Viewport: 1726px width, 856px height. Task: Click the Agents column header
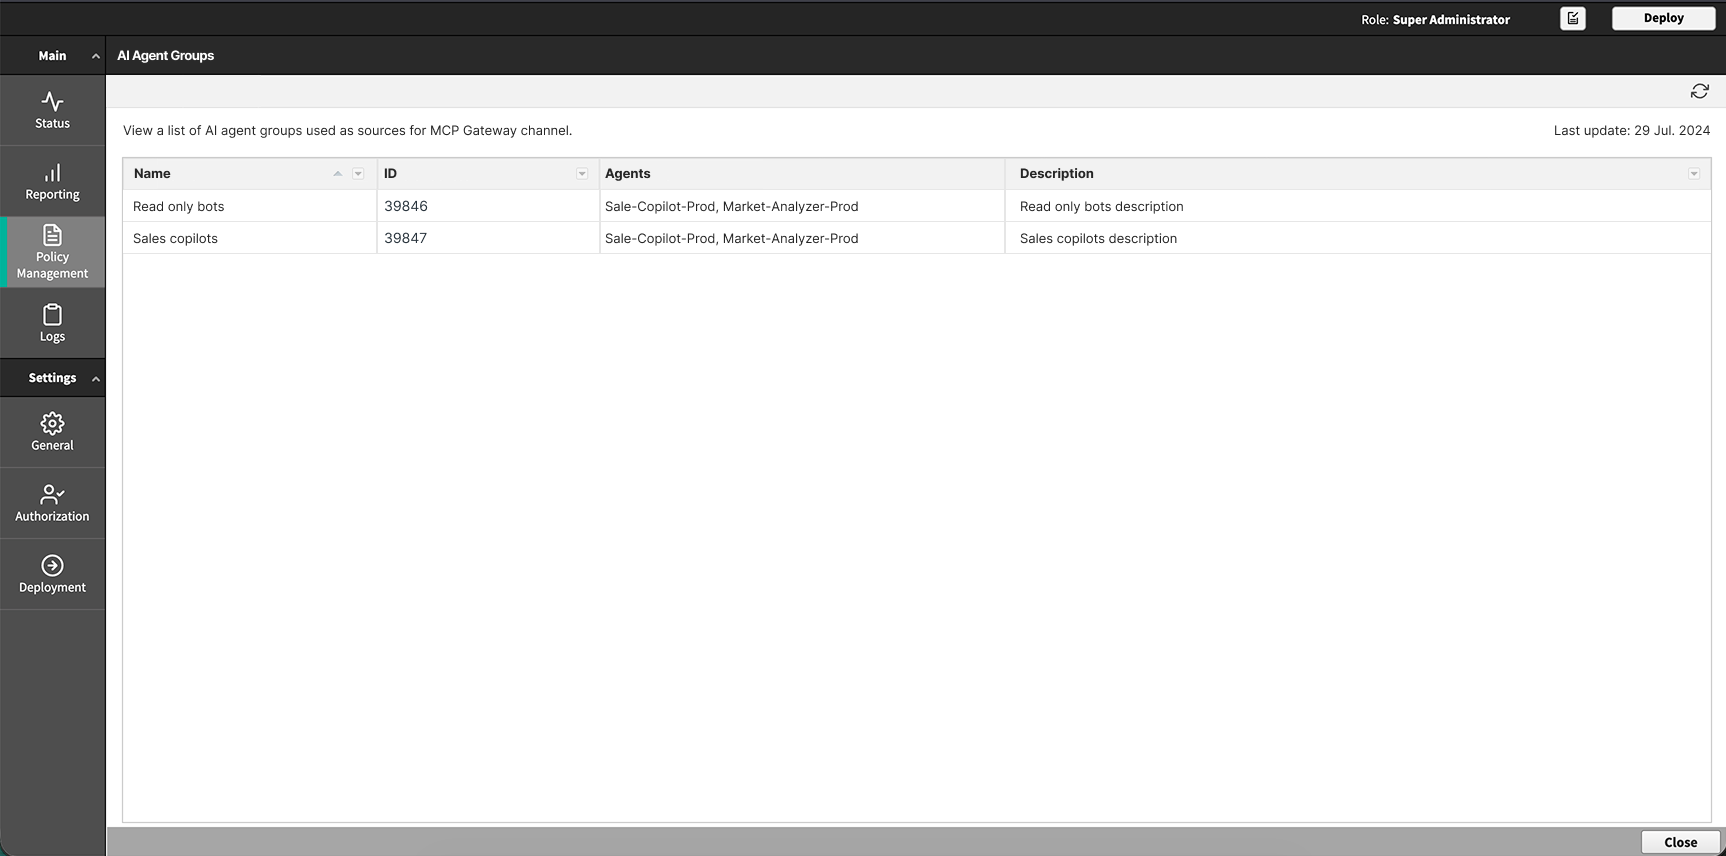point(802,174)
